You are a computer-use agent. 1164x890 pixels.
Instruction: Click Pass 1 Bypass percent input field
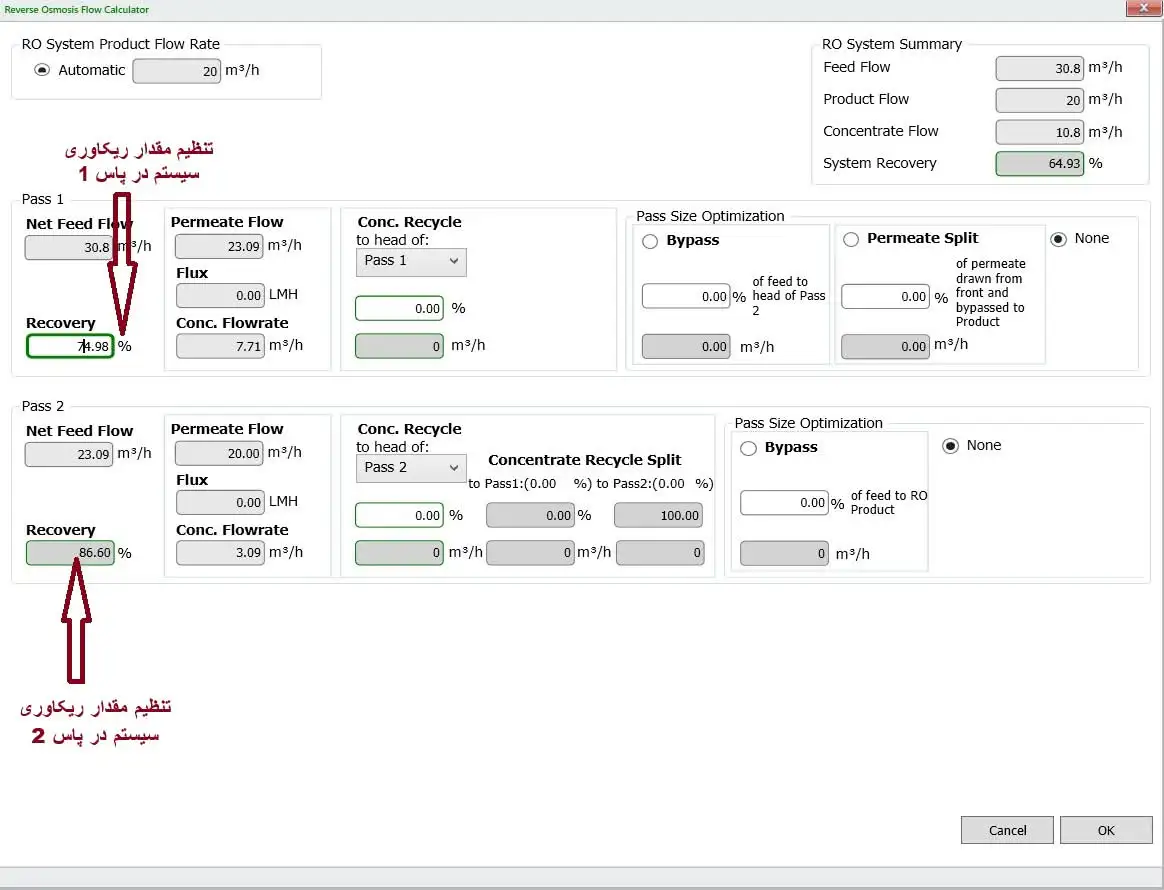click(686, 297)
